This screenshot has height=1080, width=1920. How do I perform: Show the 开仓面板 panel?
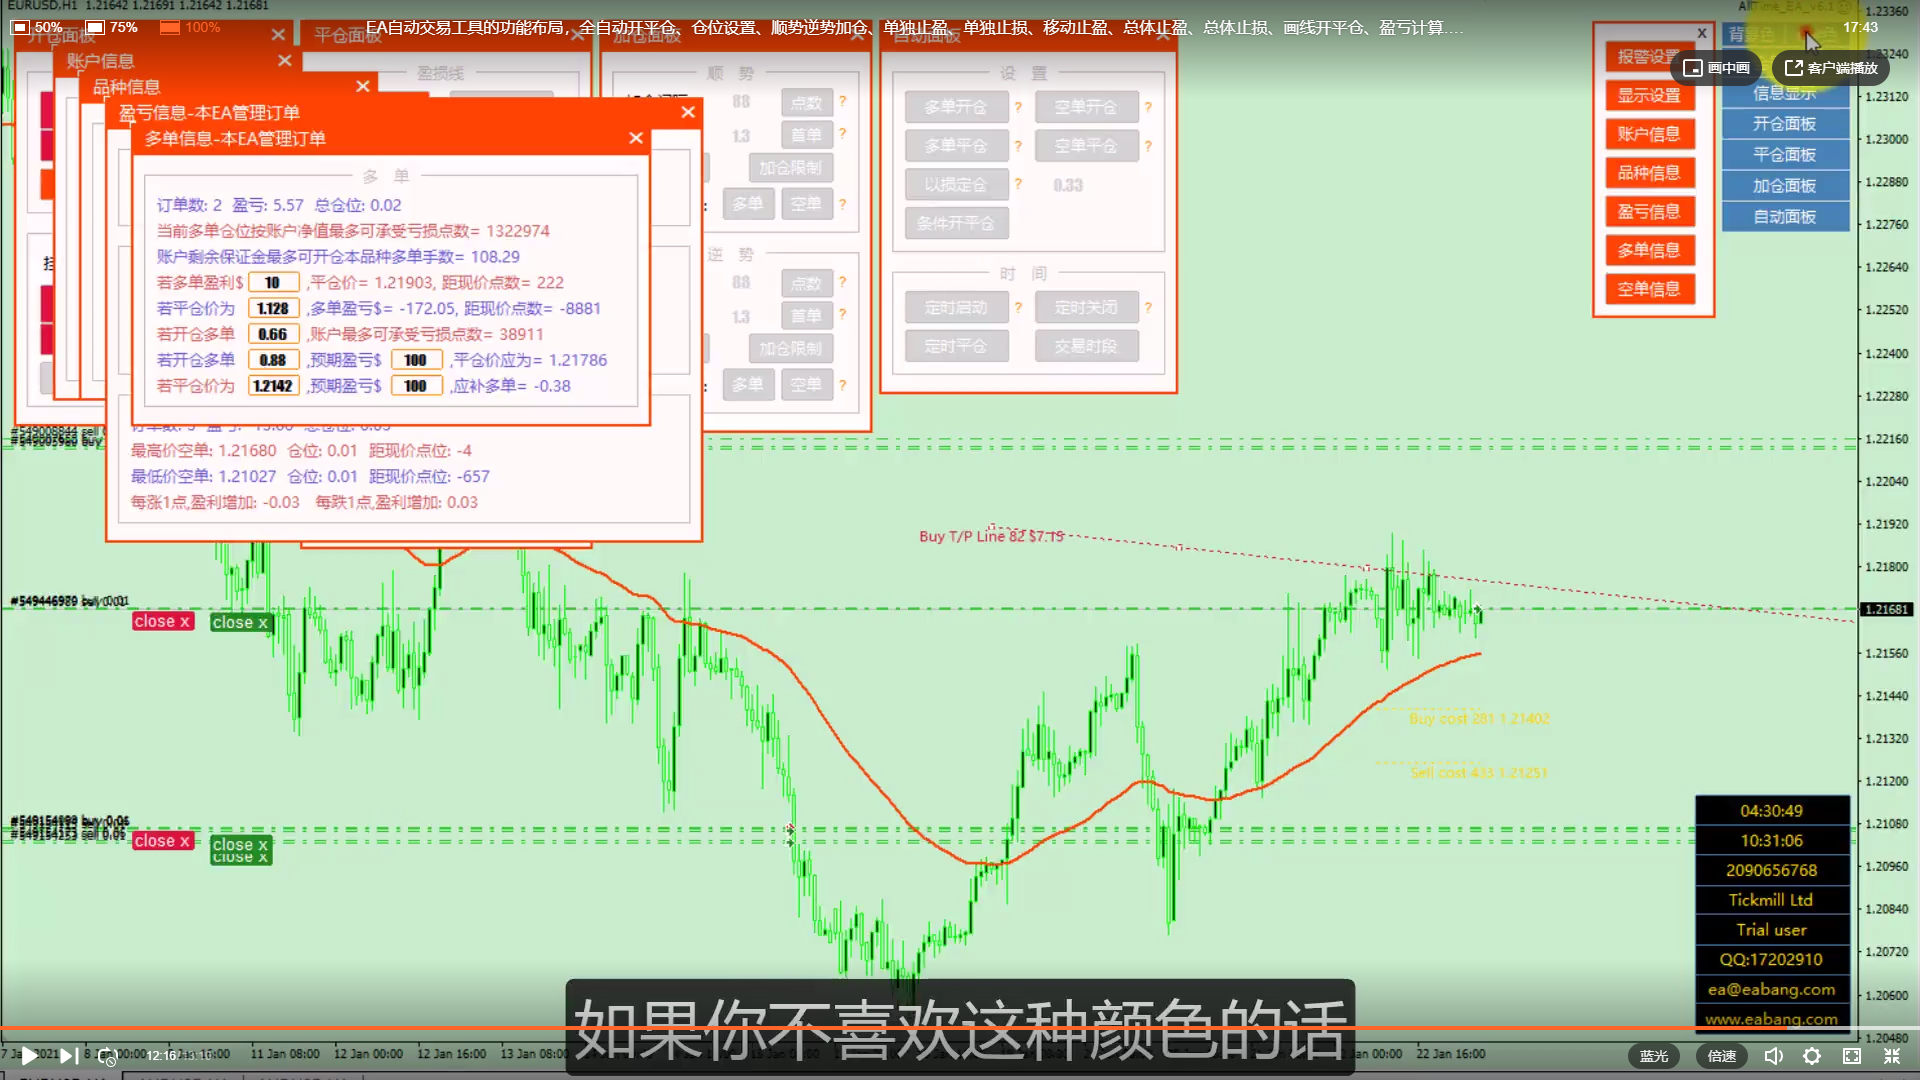(1785, 124)
